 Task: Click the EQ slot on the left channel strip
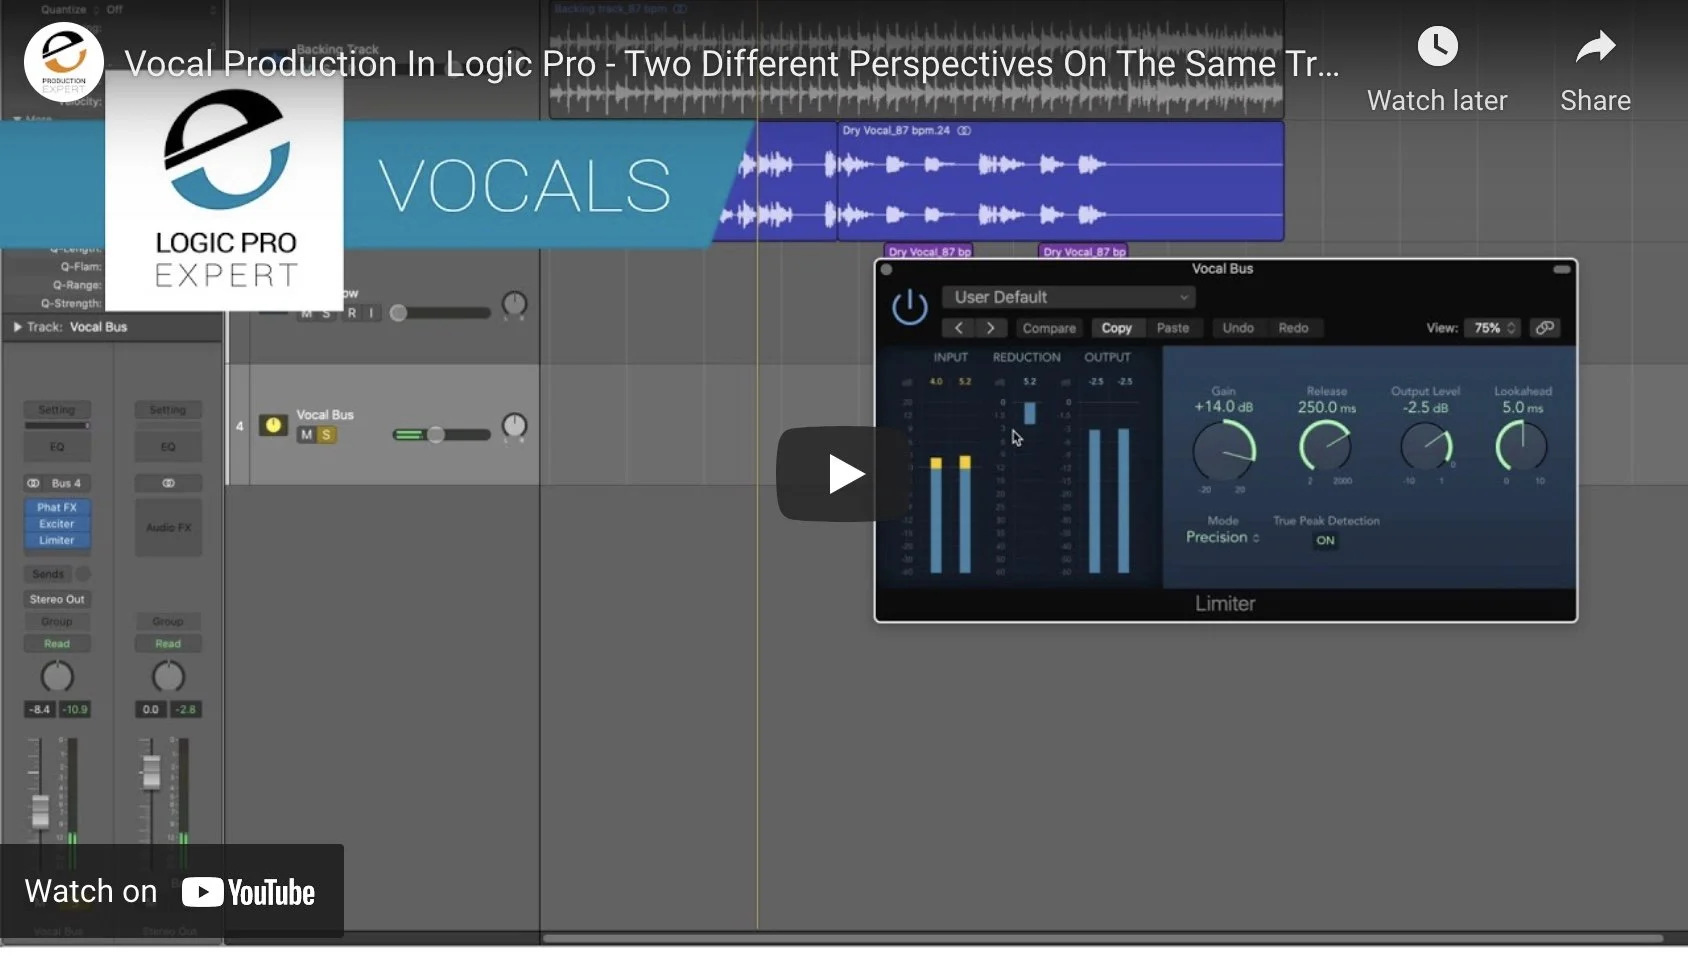point(57,447)
